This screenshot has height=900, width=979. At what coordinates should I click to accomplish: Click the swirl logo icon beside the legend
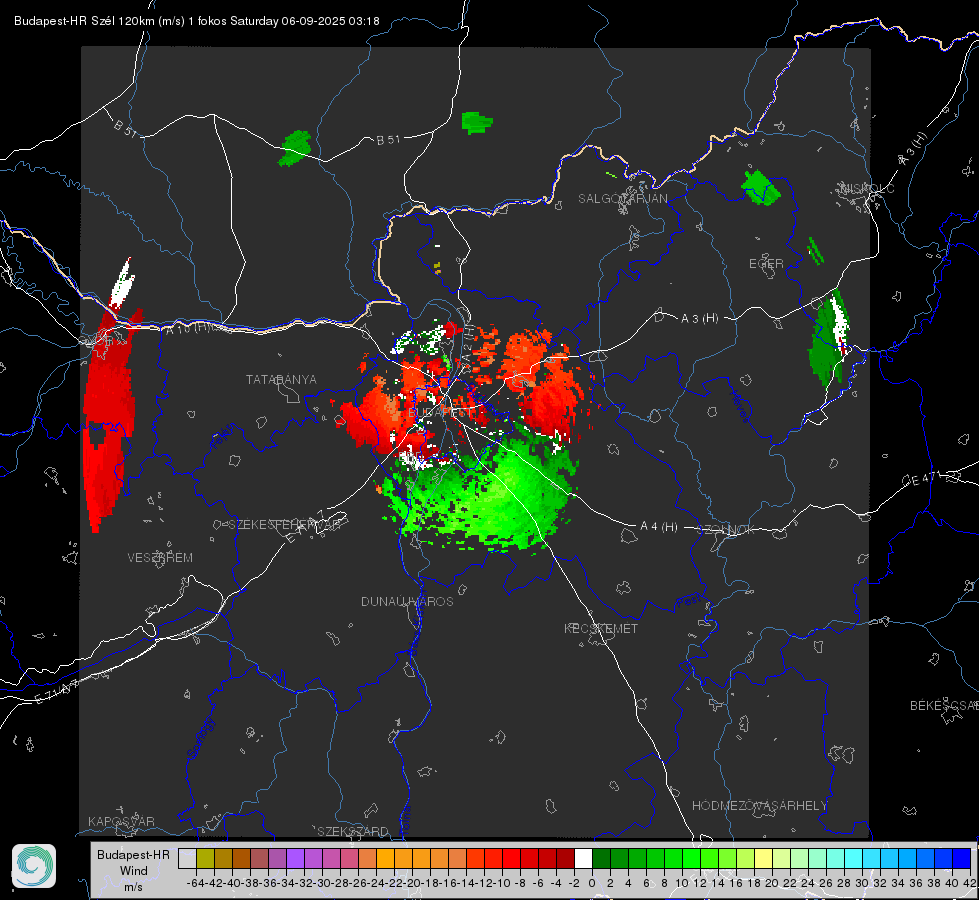tap(34, 866)
